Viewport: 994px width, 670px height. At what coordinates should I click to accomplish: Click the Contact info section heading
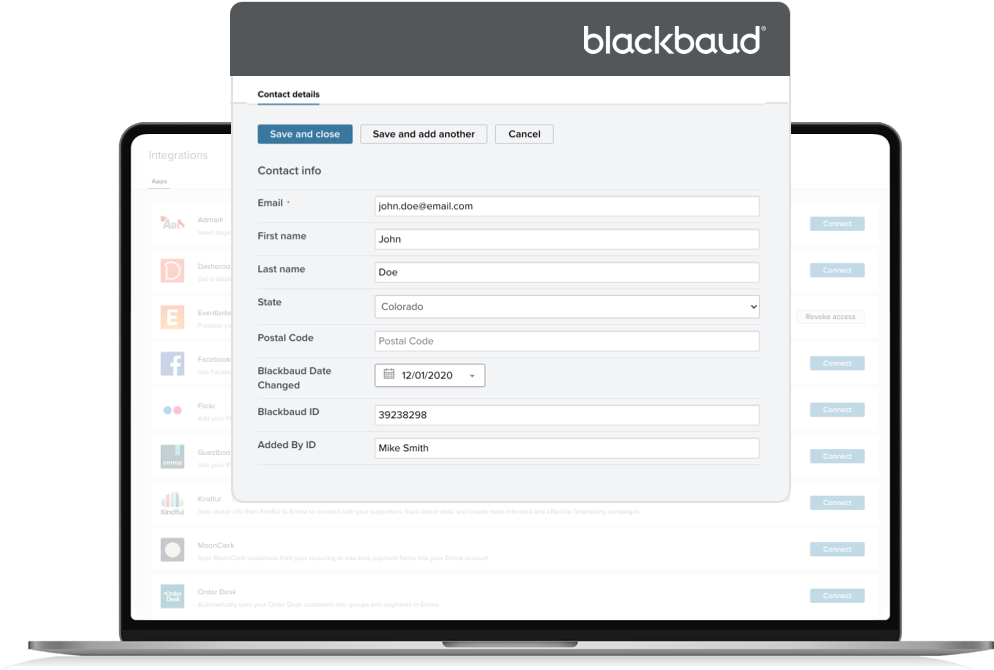[289, 171]
